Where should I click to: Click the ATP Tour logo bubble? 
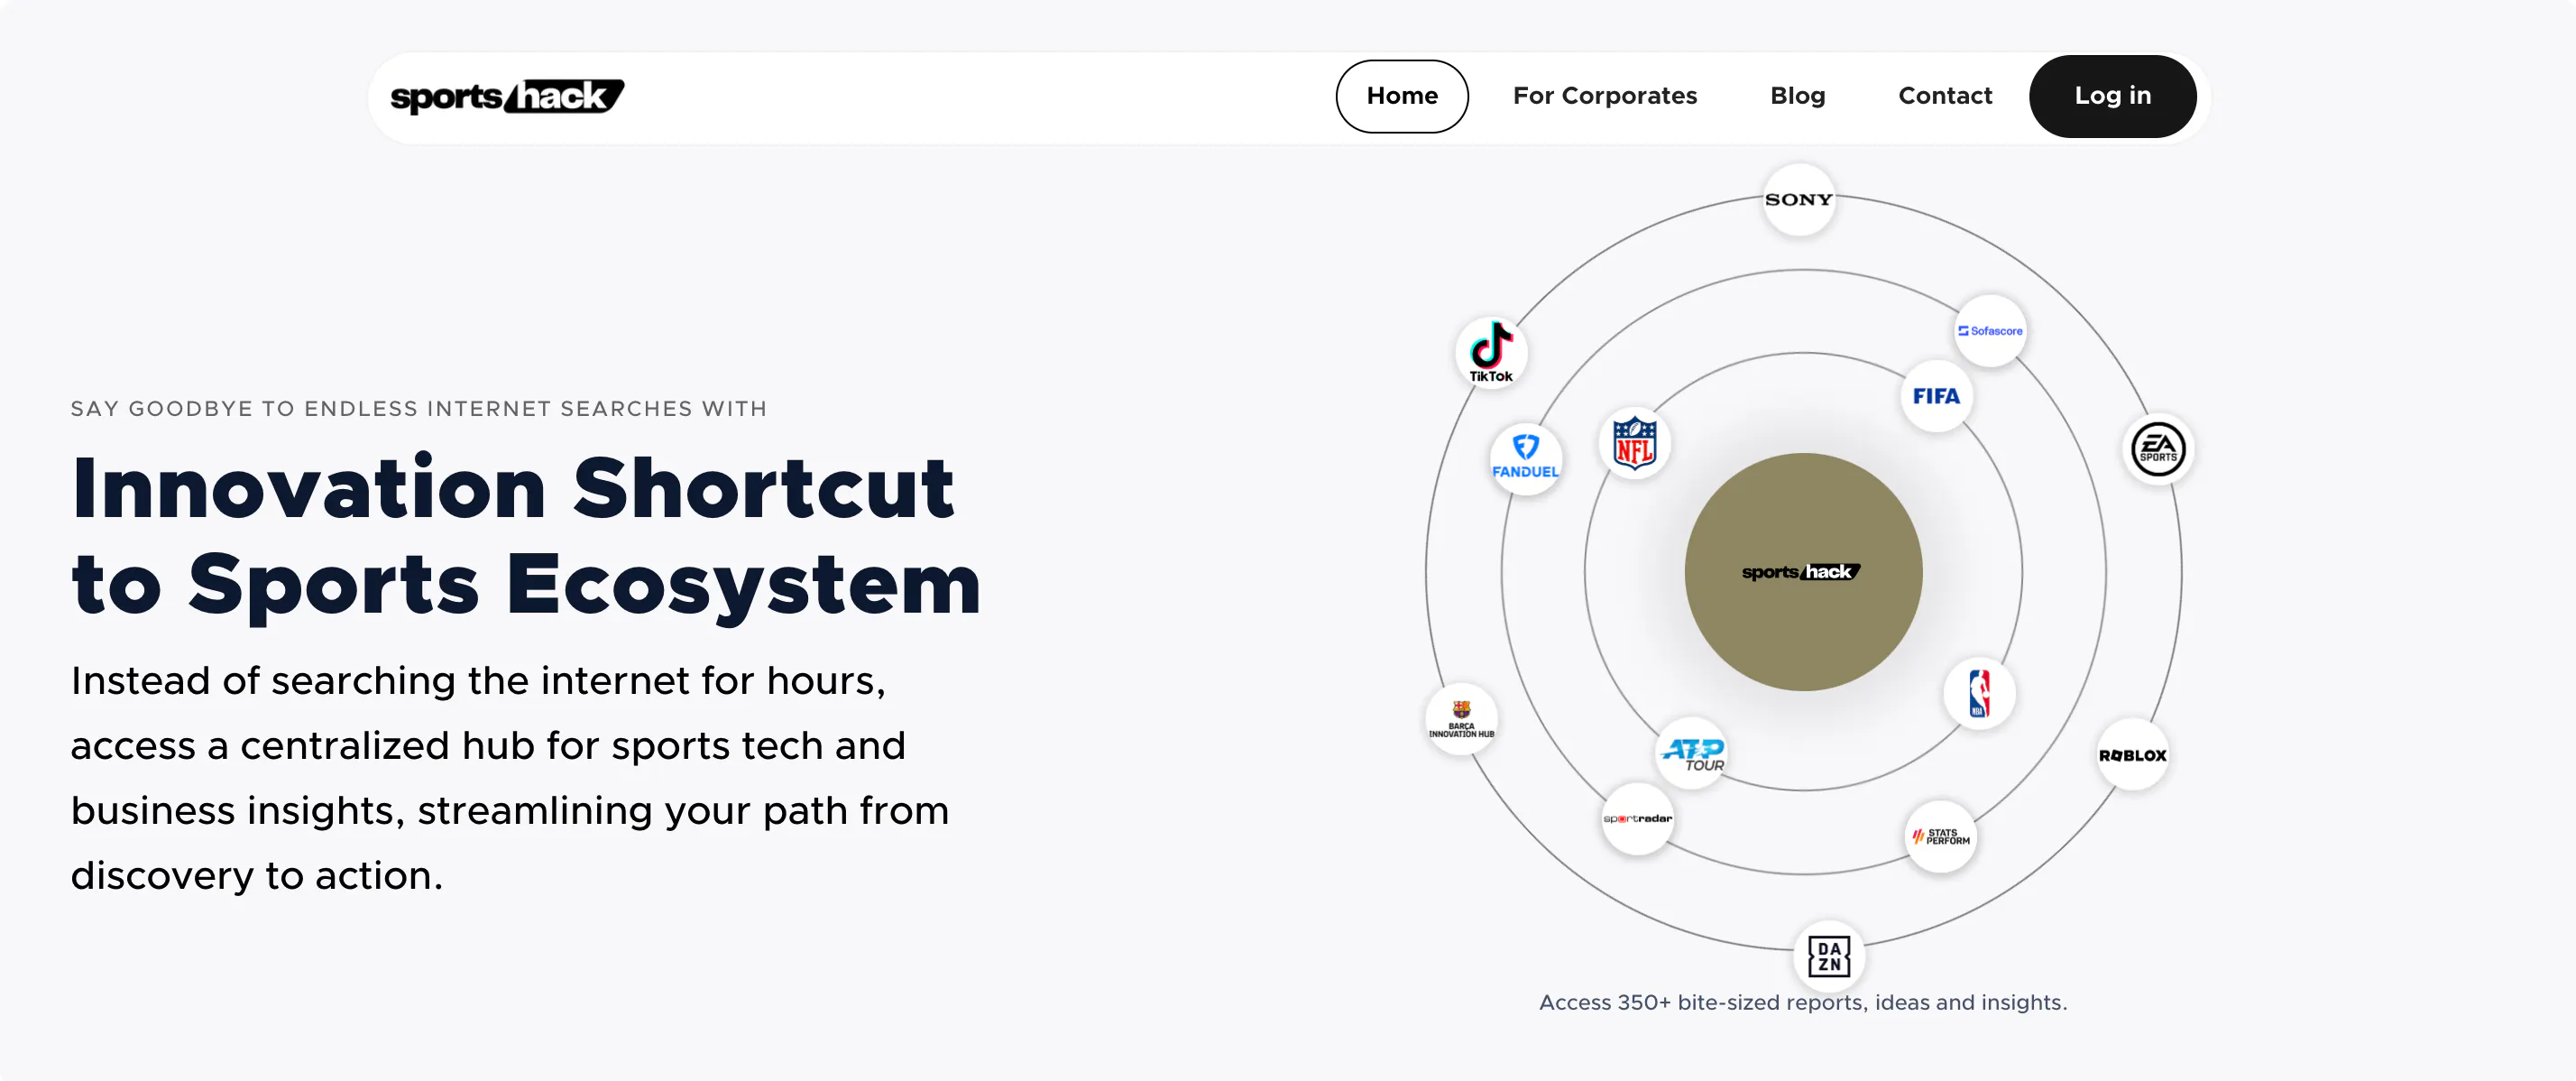pos(1692,753)
